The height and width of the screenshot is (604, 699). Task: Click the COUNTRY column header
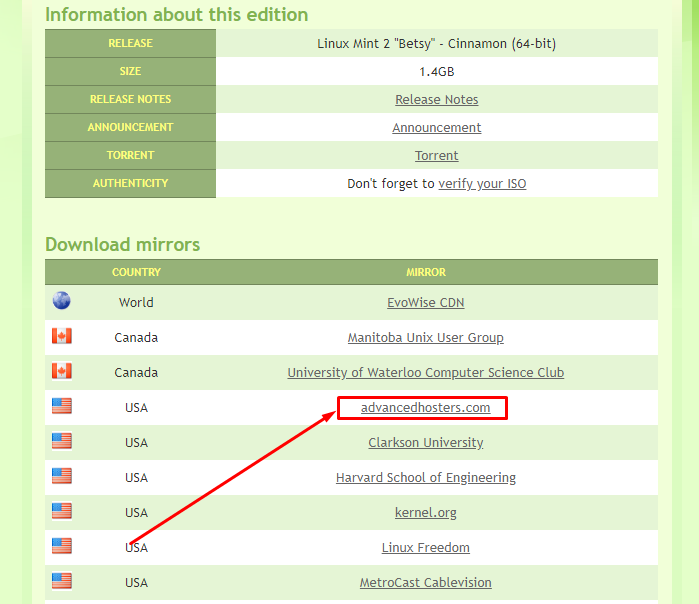pos(136,272)
